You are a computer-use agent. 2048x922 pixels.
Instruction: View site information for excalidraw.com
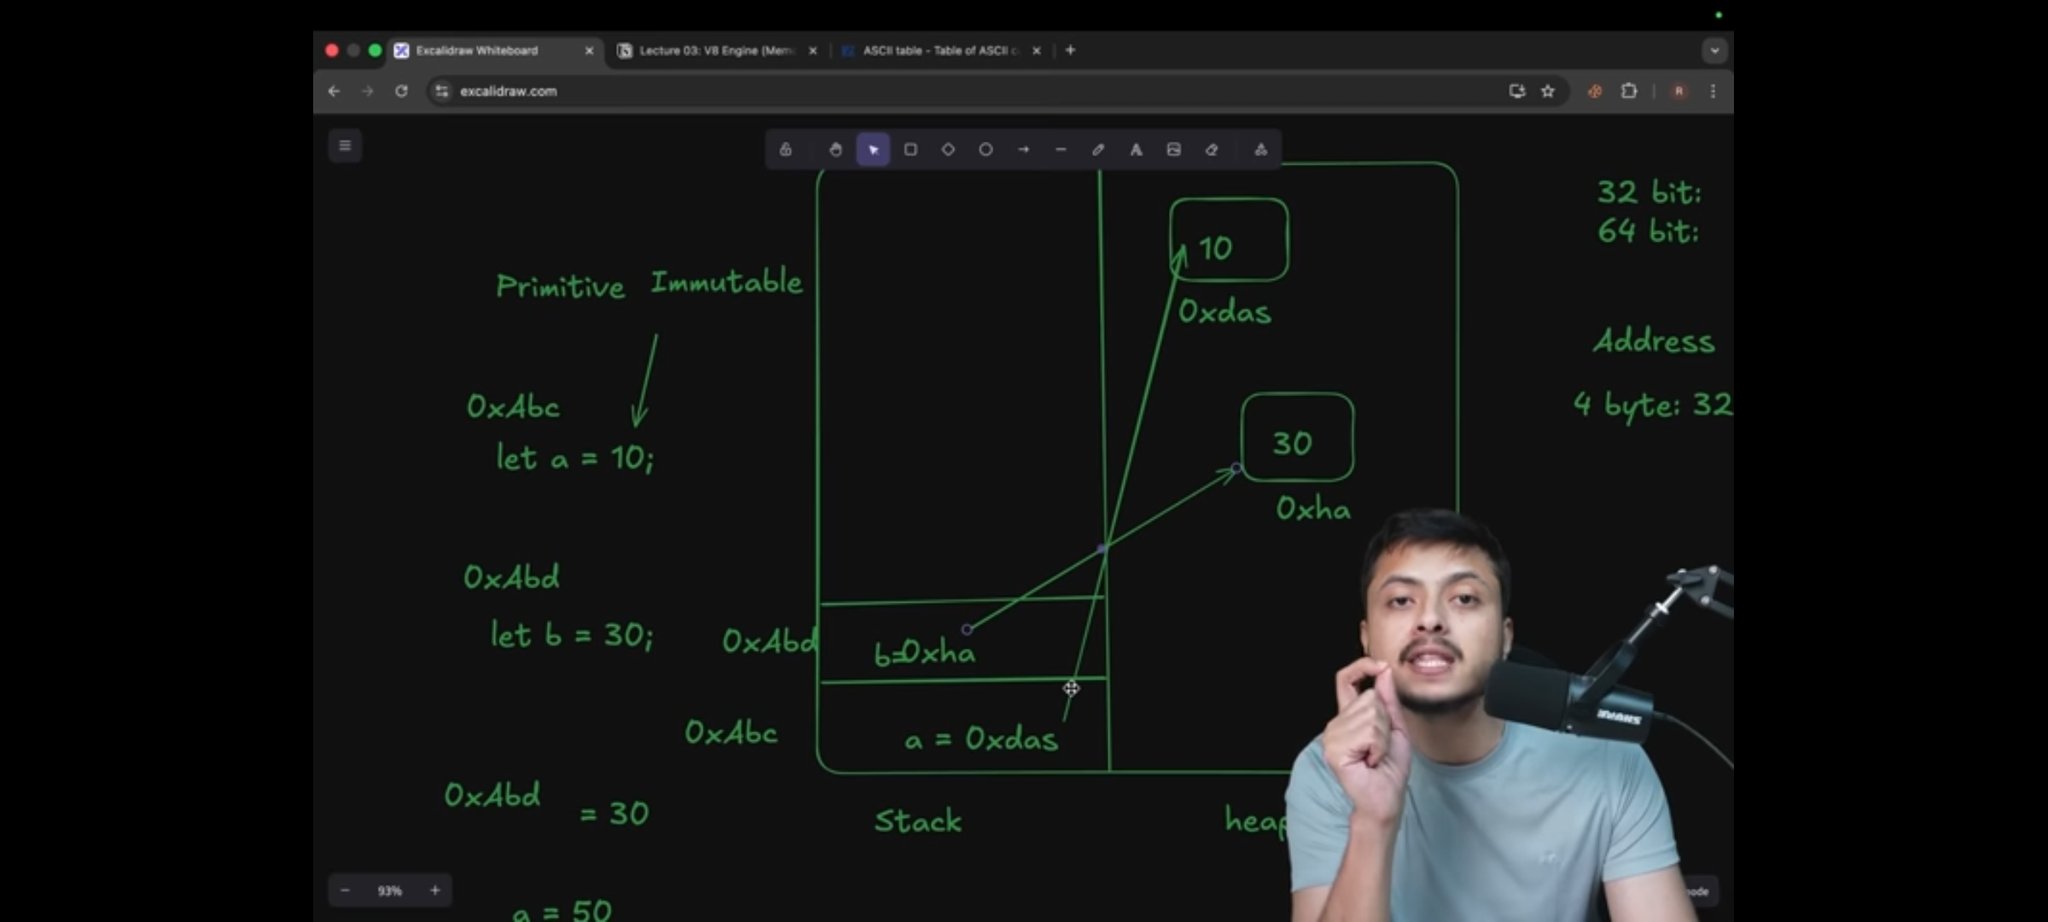click(442, 91)
